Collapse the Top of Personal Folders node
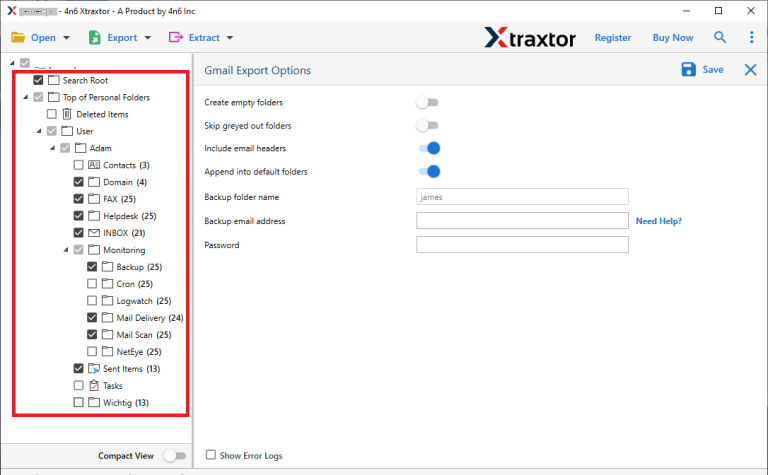The image size is (768, 475). pyautogui.click(x=25, y=97)
